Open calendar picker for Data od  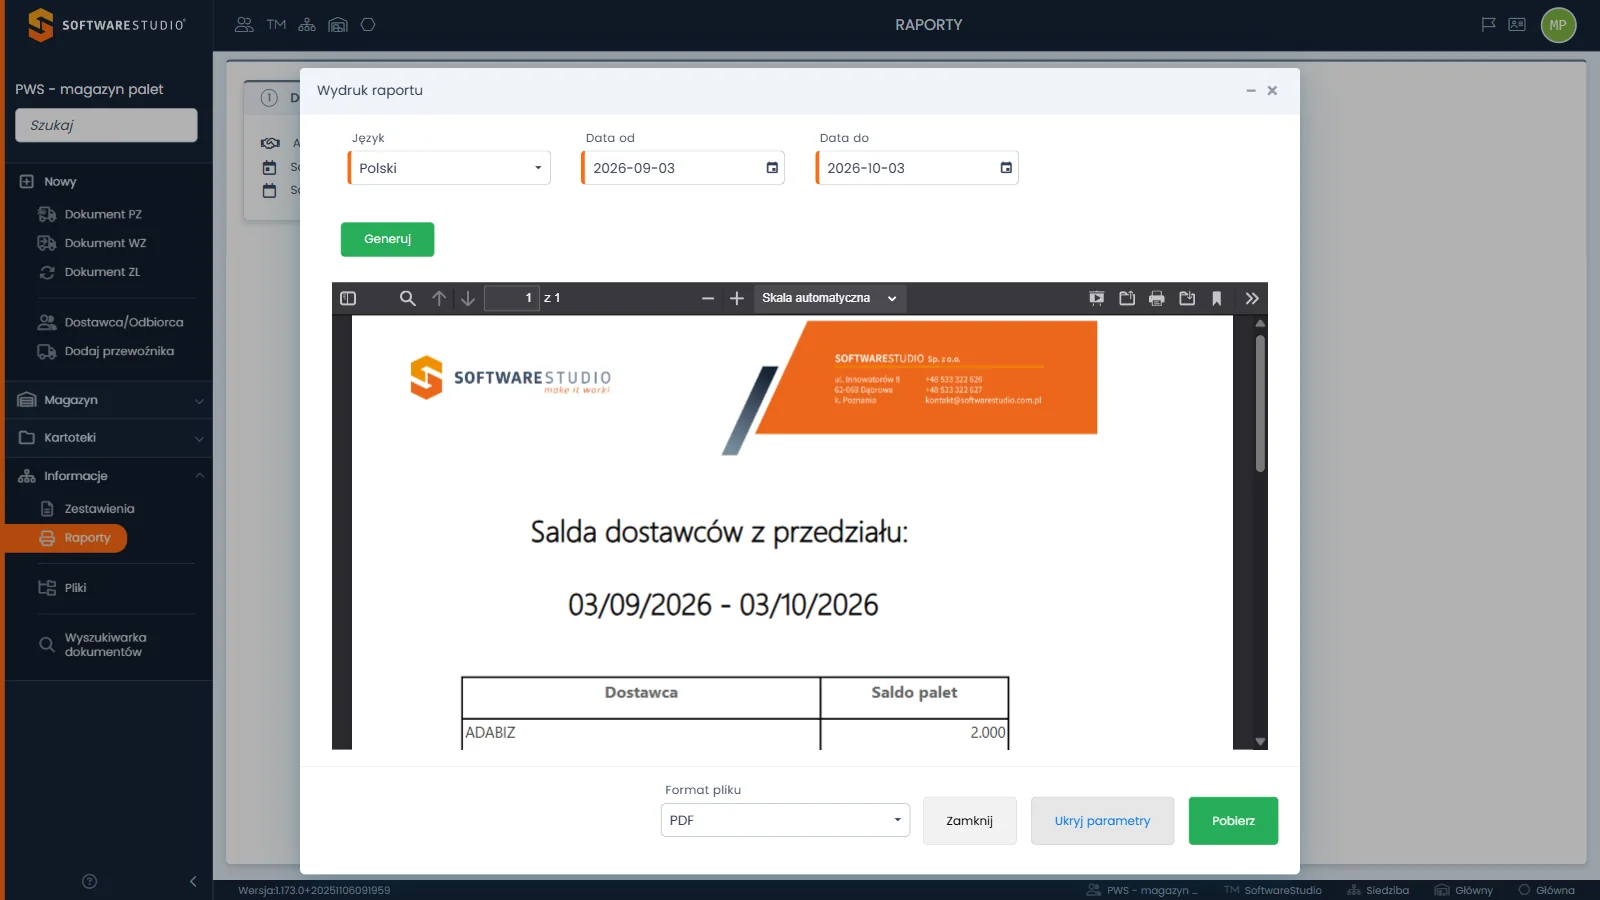pyautogui.click(x=772, y=168)
